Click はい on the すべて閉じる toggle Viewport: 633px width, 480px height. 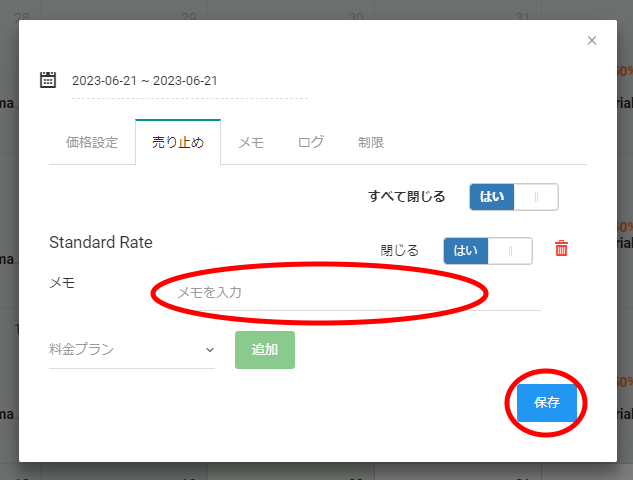(492, 197)
